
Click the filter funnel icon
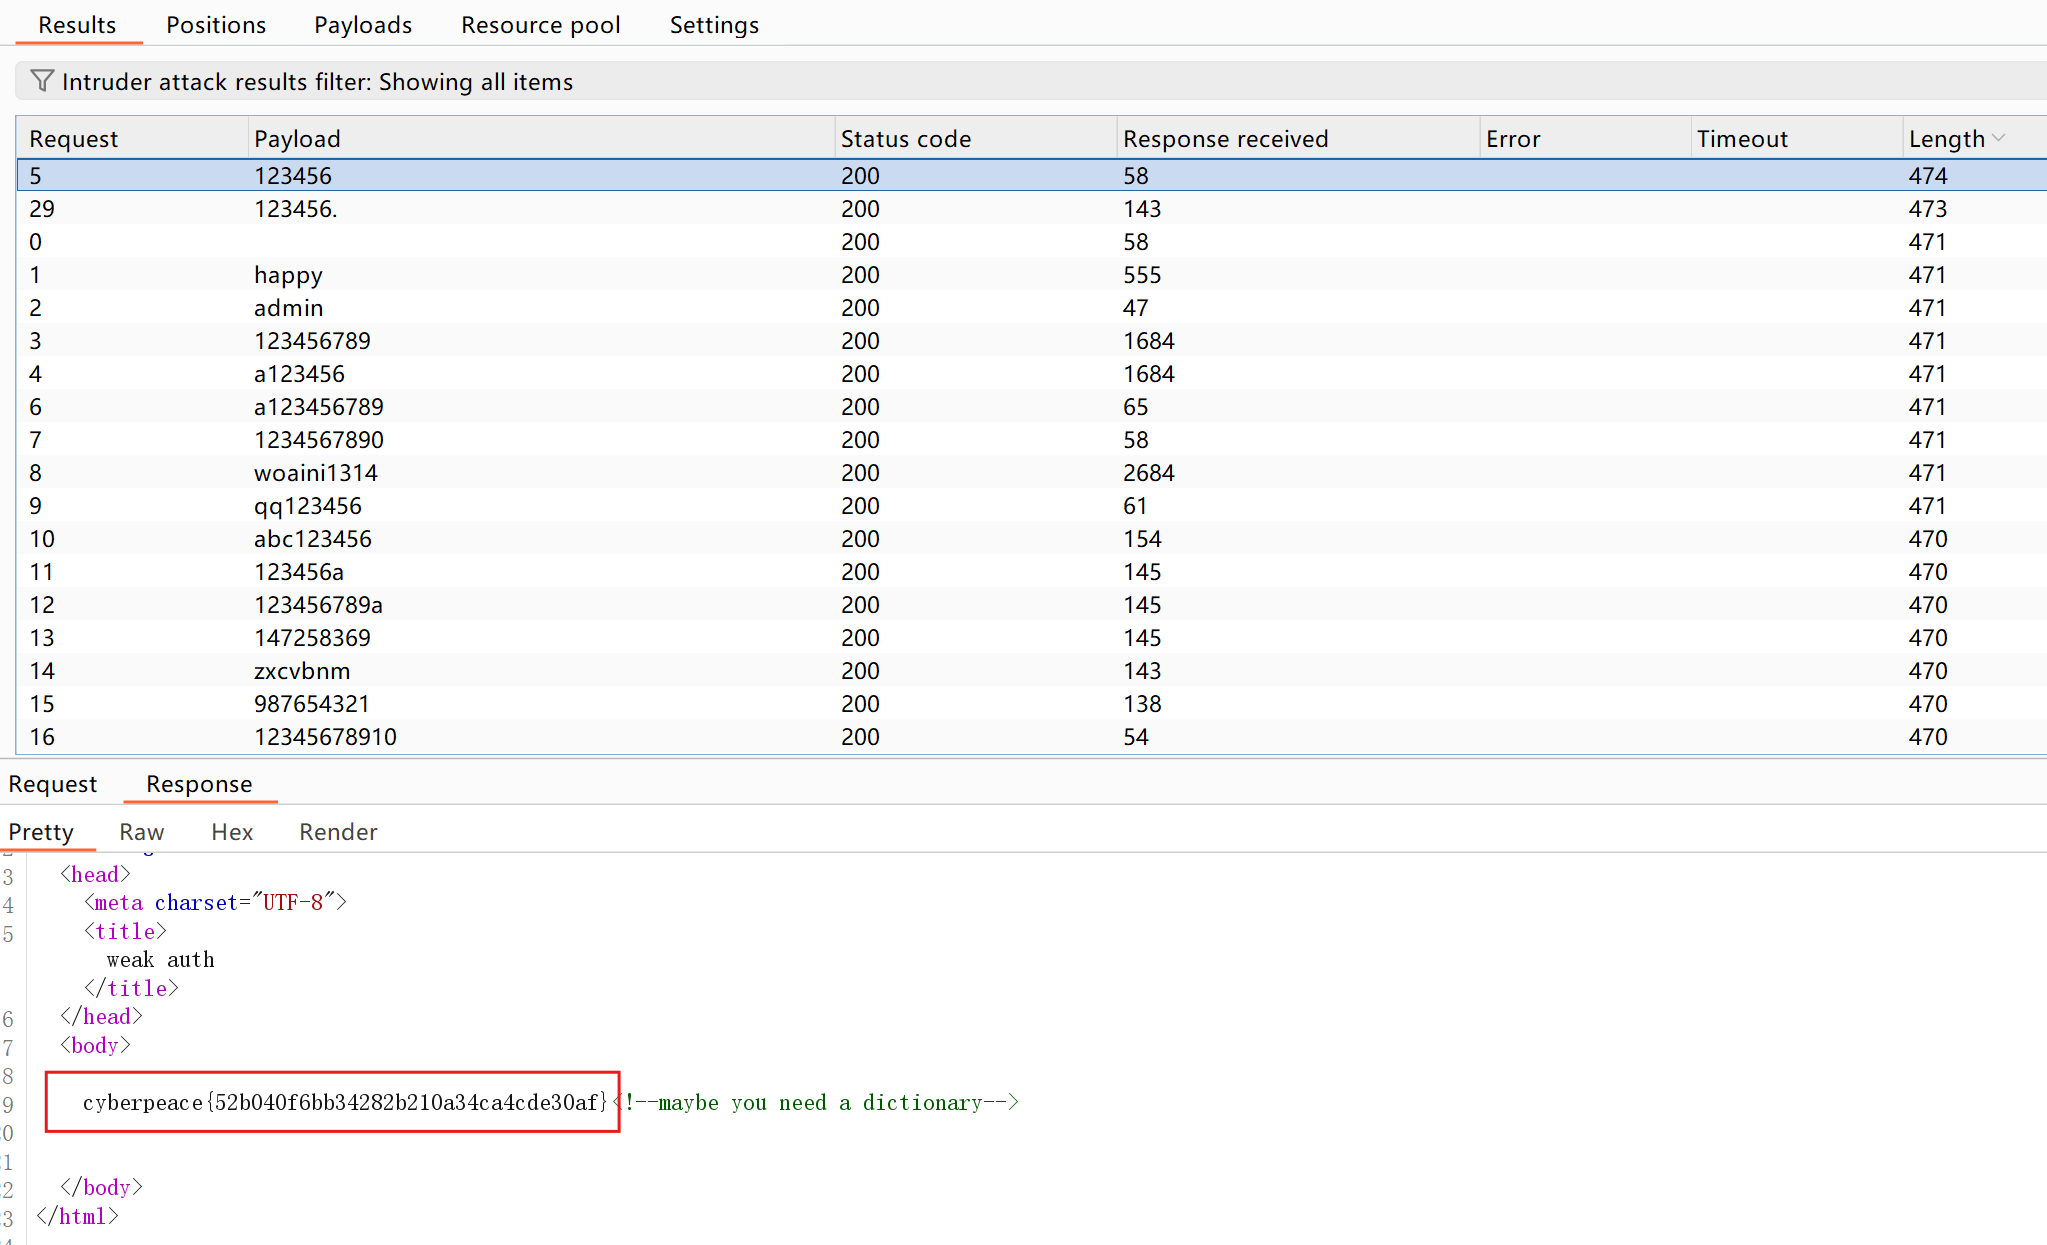[41, 81]
